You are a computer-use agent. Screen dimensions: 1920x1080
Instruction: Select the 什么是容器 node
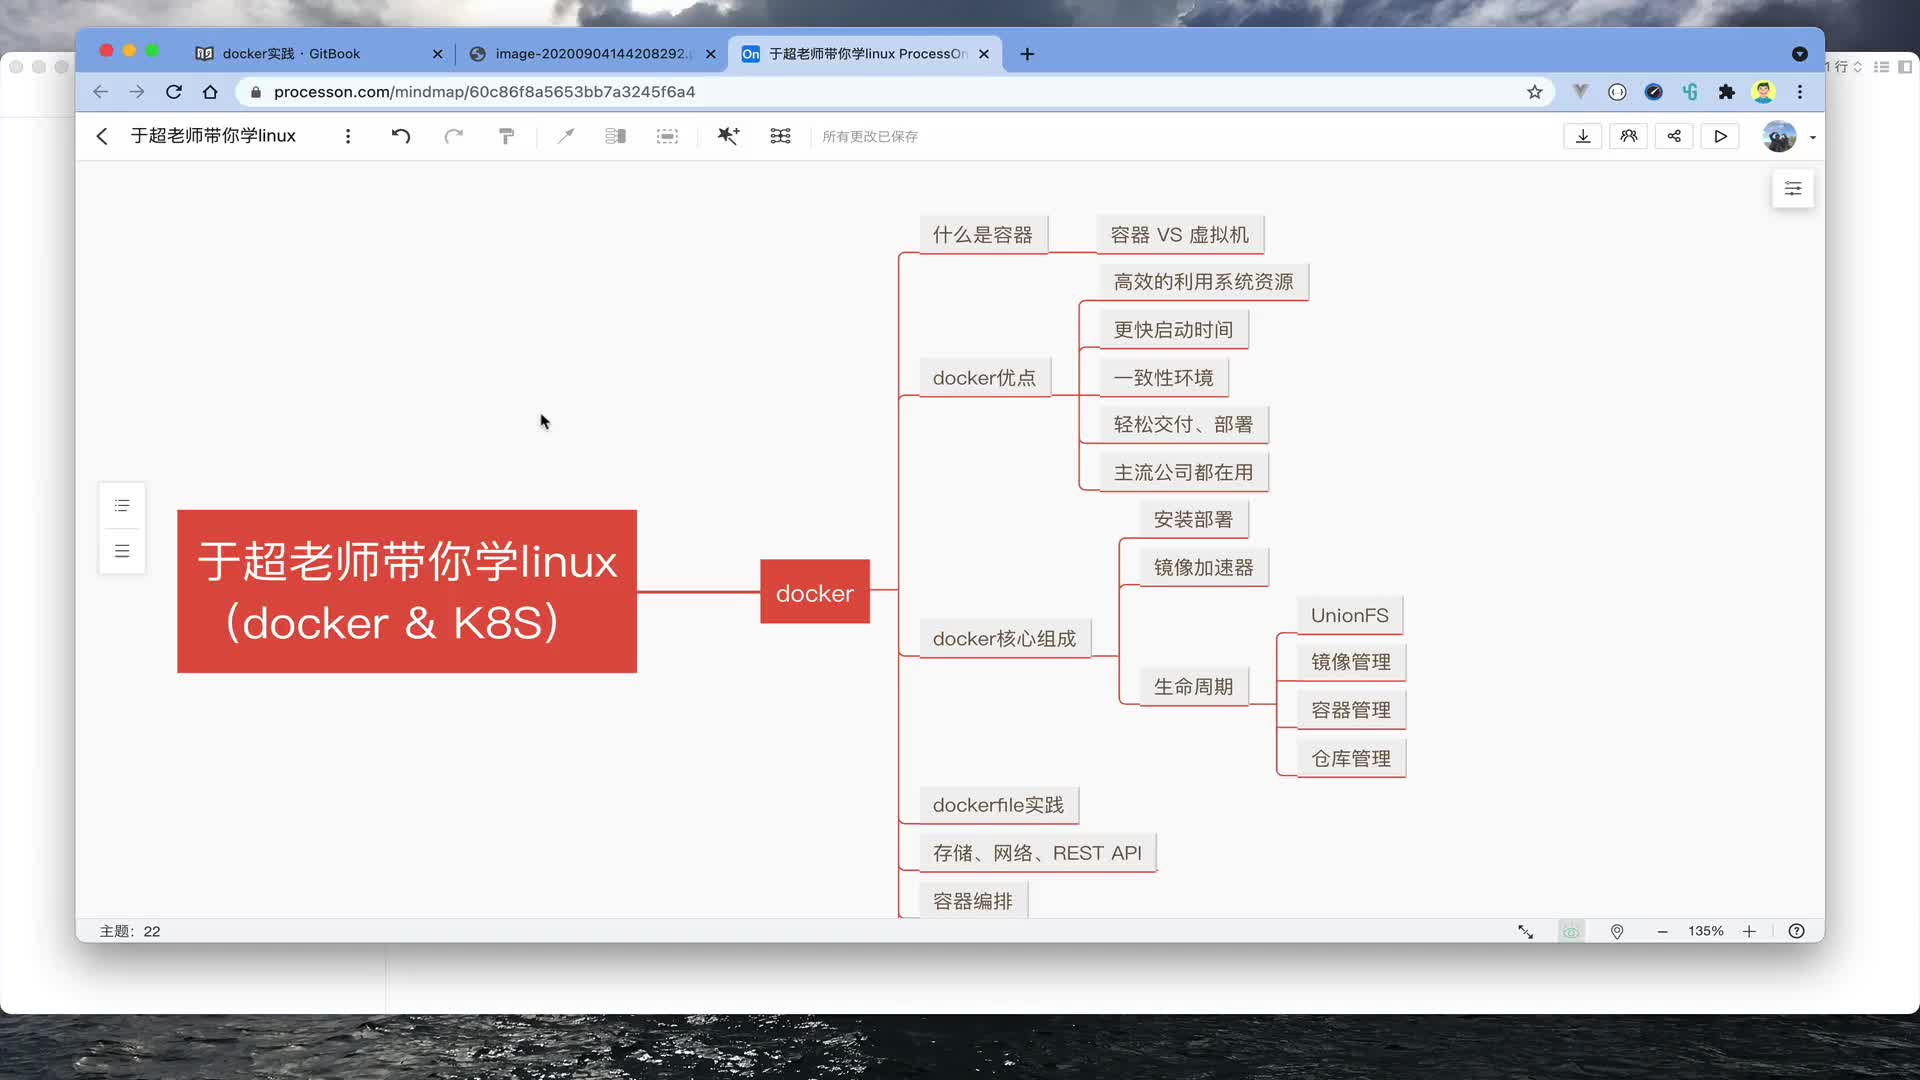point(983,235)
